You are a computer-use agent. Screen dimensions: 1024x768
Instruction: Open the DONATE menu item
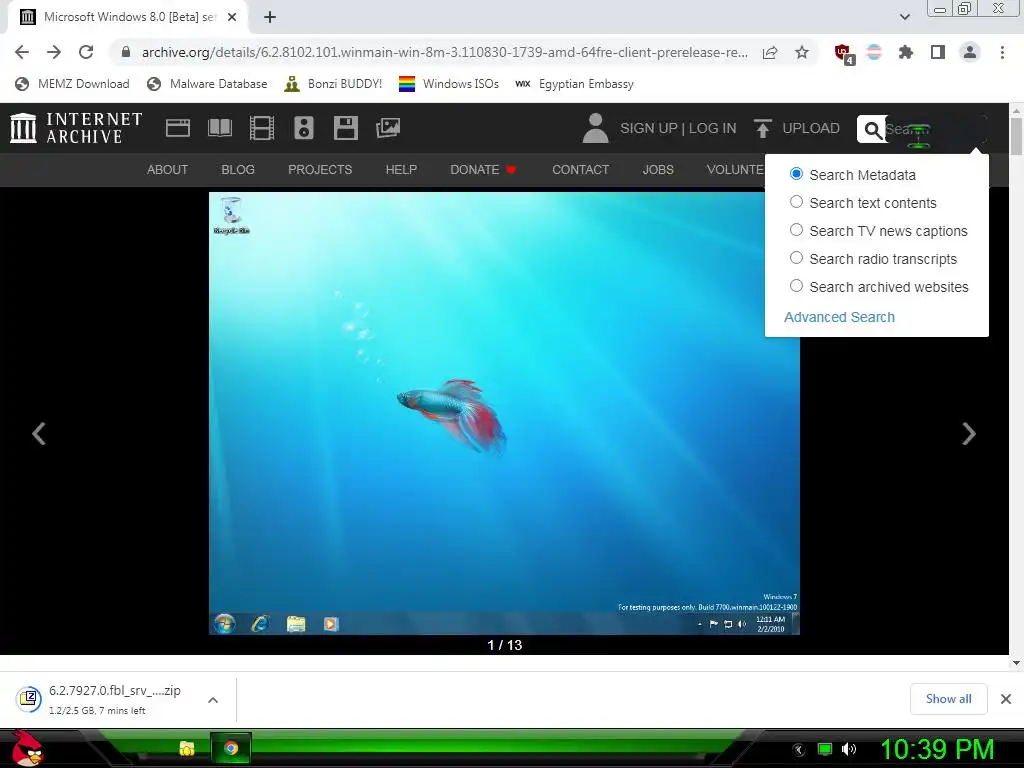pyautogui.click(x=483, y=170)
